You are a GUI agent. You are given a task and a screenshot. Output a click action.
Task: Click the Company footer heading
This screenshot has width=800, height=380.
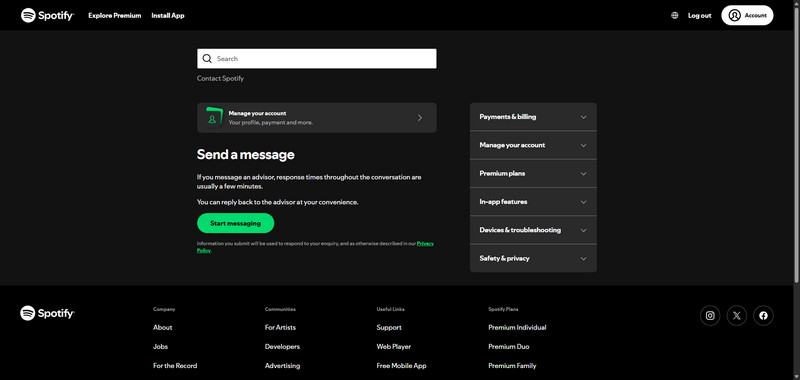click(164, 310)
